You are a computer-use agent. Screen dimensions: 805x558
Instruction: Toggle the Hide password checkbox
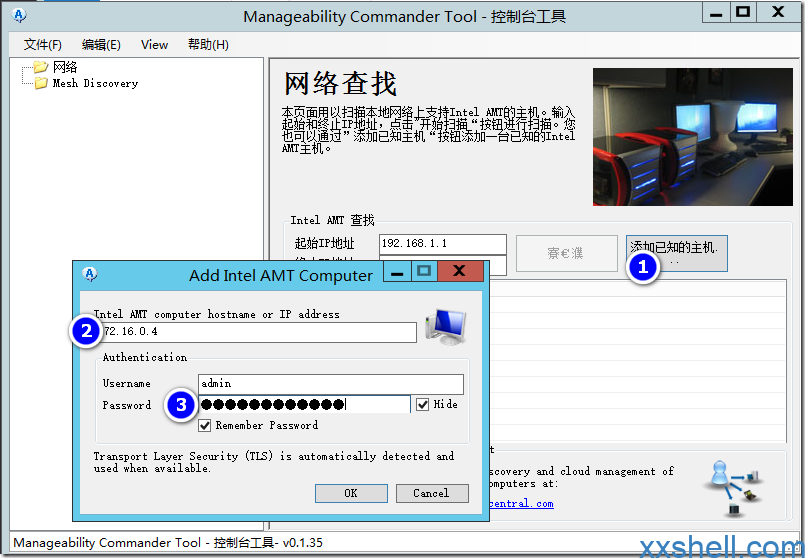pos(423,405)
